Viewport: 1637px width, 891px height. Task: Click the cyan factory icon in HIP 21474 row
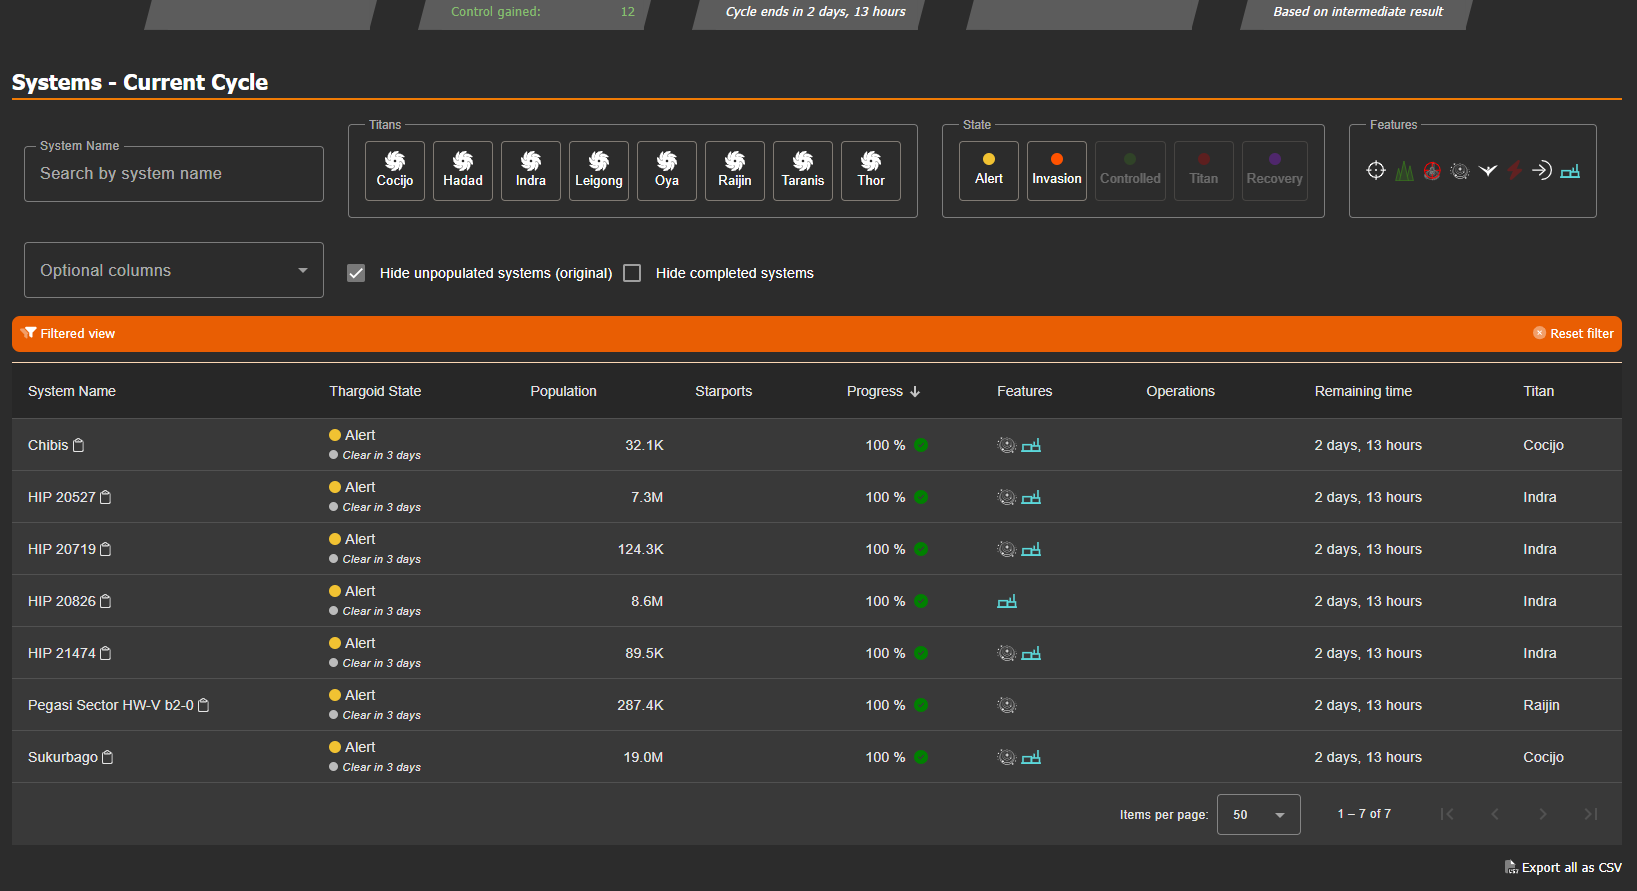pyautogui.click(x=1031, y=653)
